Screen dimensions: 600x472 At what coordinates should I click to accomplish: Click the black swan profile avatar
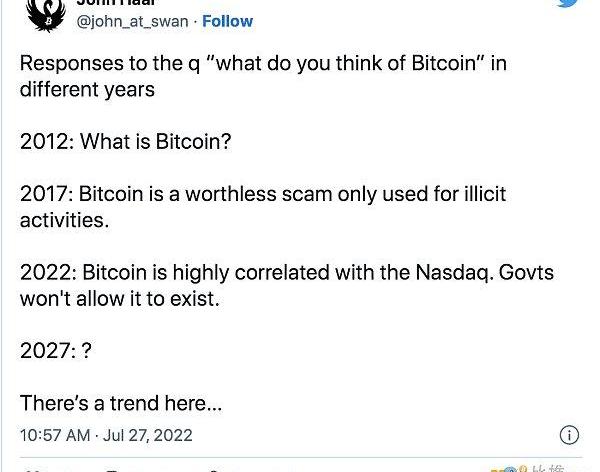click(45, 12)
